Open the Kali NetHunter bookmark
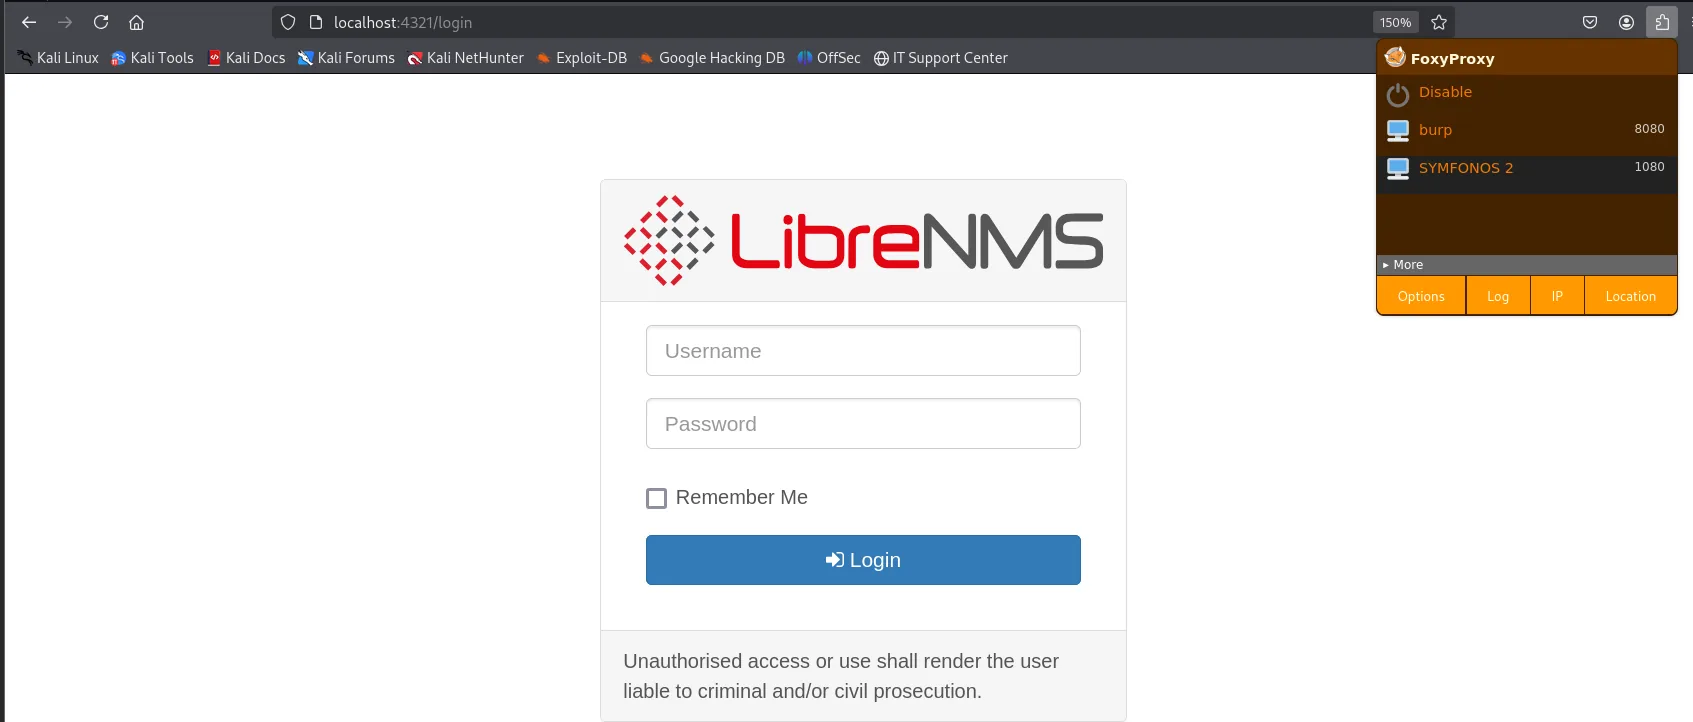This screenshot has width=1693, height=722. 465,58
